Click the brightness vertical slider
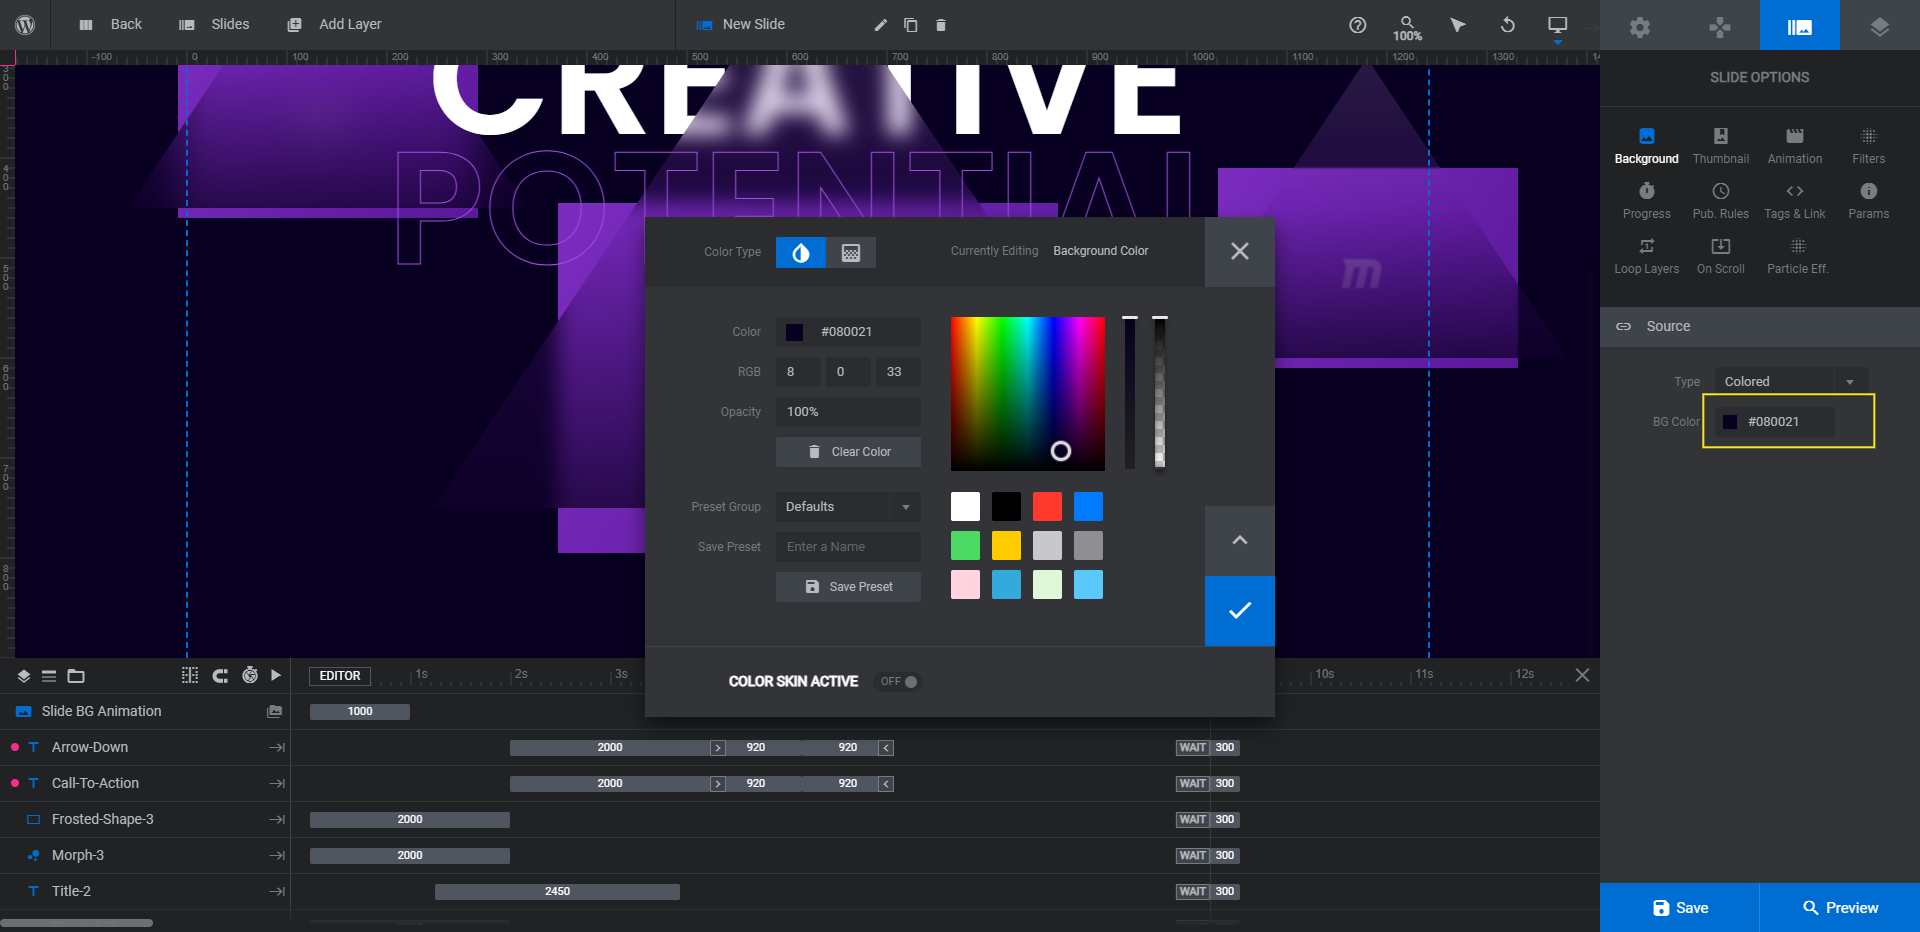This screenshot has height=932, width=1920. click(x=1130, y=394)
